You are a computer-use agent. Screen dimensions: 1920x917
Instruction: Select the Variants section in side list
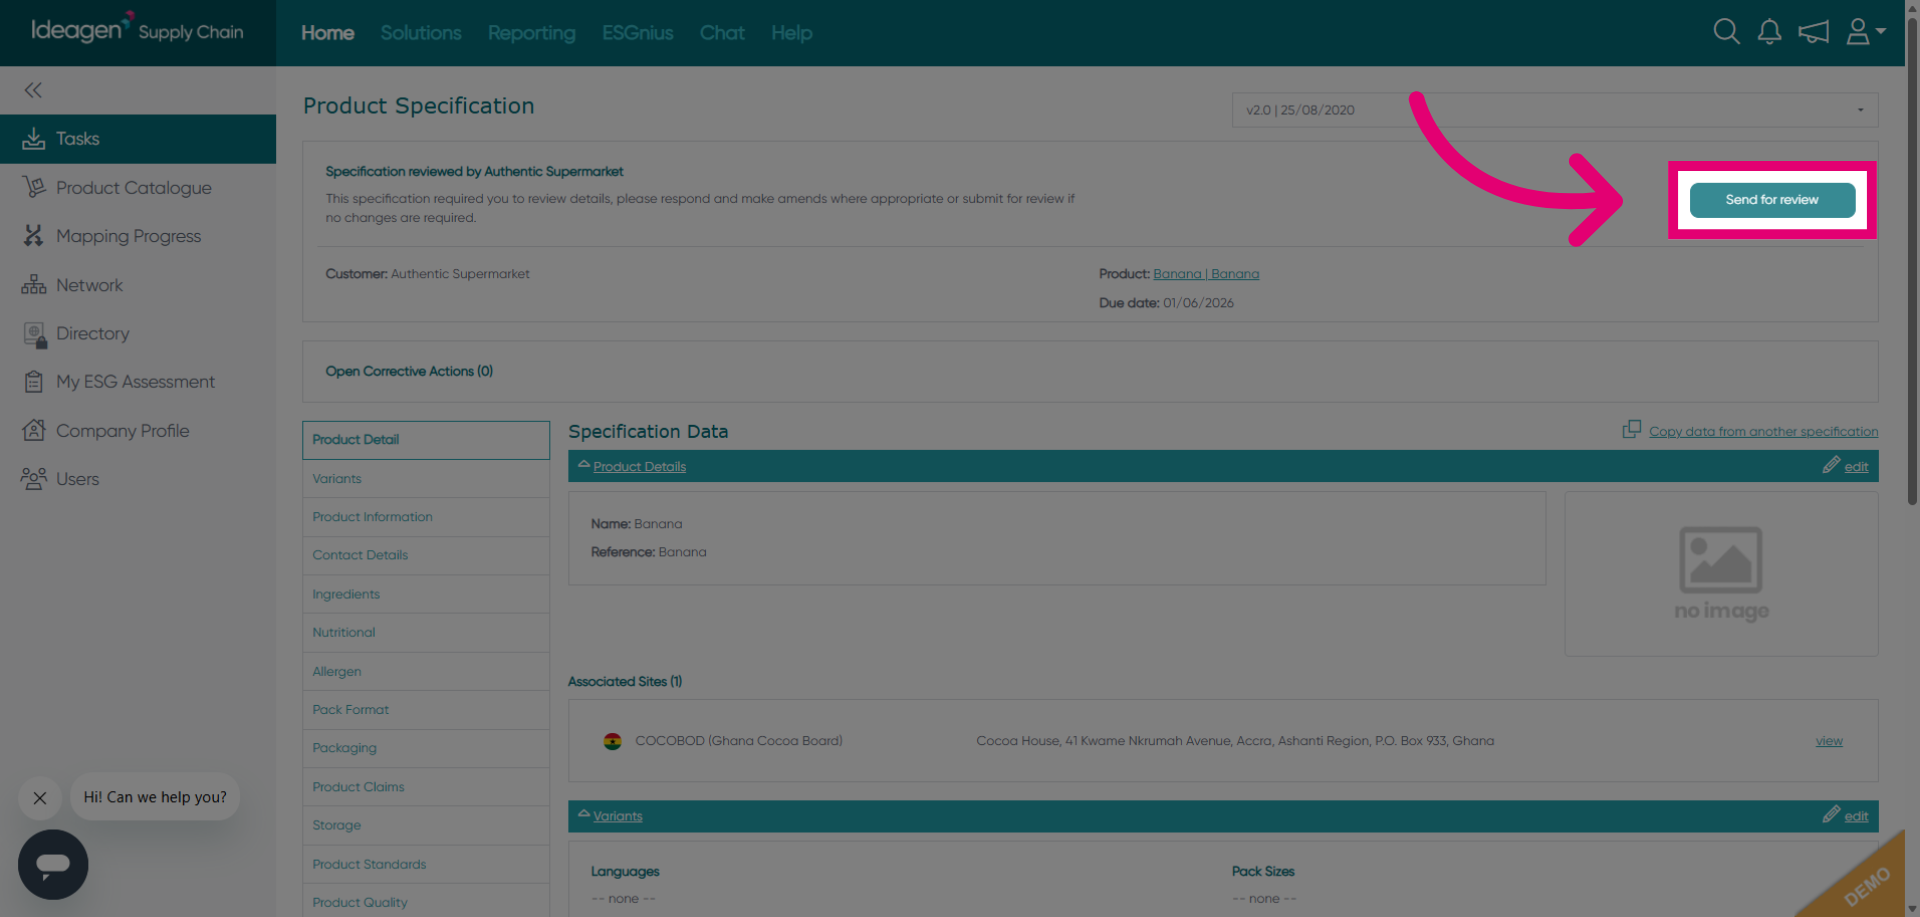[x=426, y=479]
